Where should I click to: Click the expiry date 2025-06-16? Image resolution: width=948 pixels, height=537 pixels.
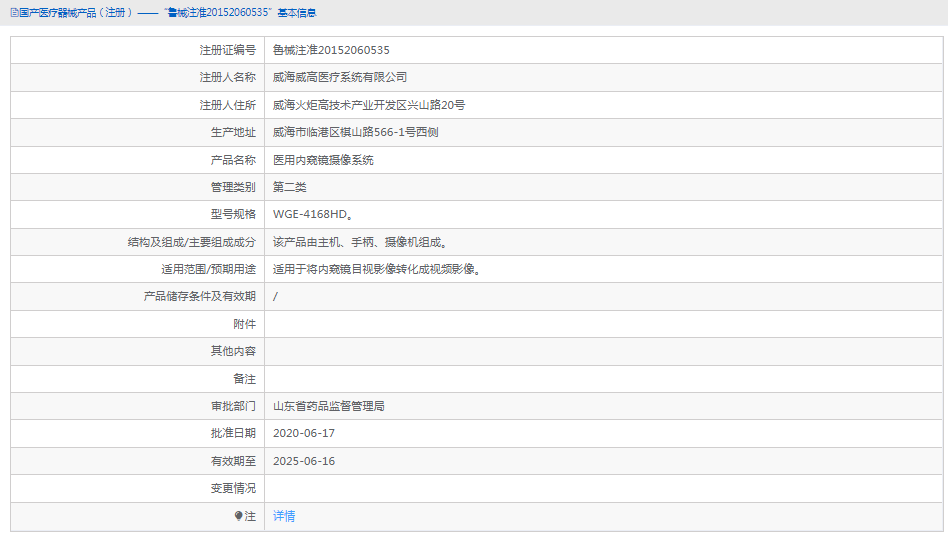[x=304, y=461]
